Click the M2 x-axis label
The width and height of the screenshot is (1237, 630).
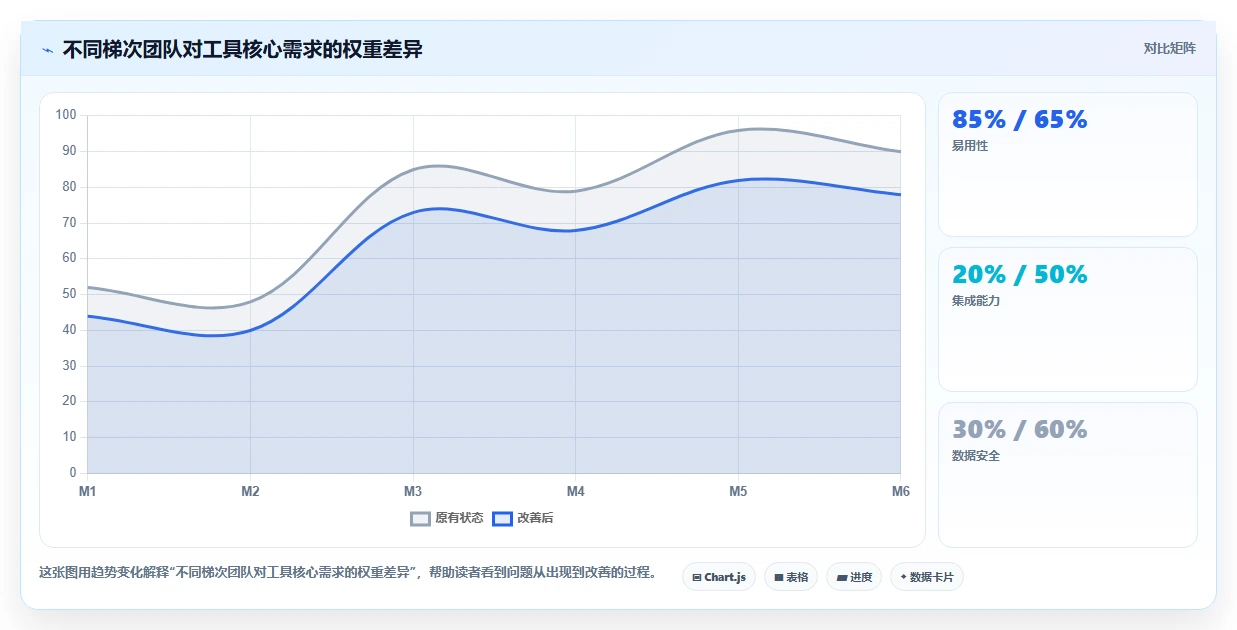click(x=250, y=491)
